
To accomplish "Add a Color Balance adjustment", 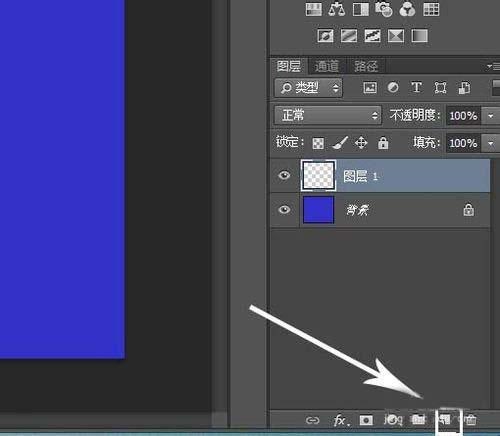I will pos(336,9).
